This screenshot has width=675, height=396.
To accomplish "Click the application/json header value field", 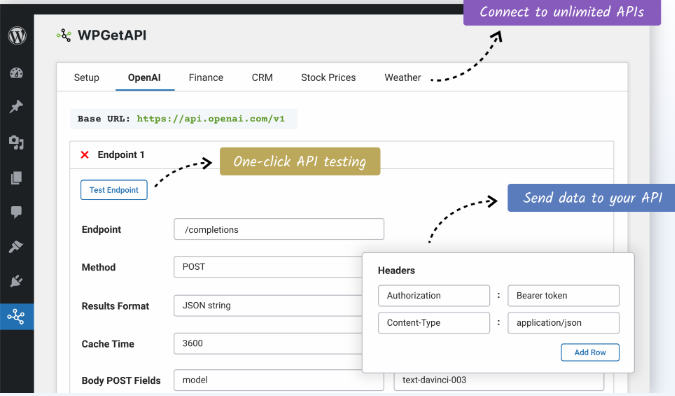I will pyautogui.click(x=564, y=323).
